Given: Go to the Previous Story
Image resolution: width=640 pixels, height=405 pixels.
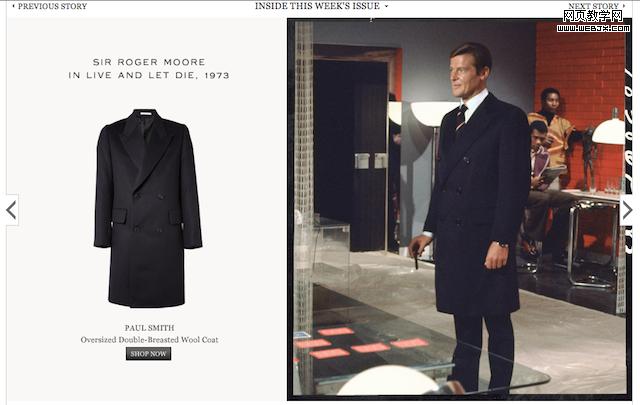Looking at the screenshot, I should (48, 6).
